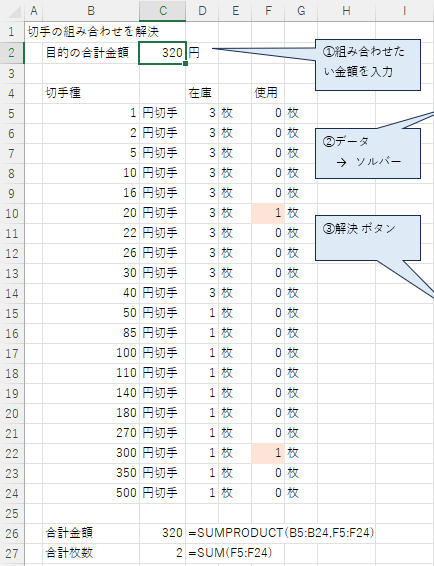Viewport: 434px width, 566px height.
Task: Select column H header
Action: point(346,11)
